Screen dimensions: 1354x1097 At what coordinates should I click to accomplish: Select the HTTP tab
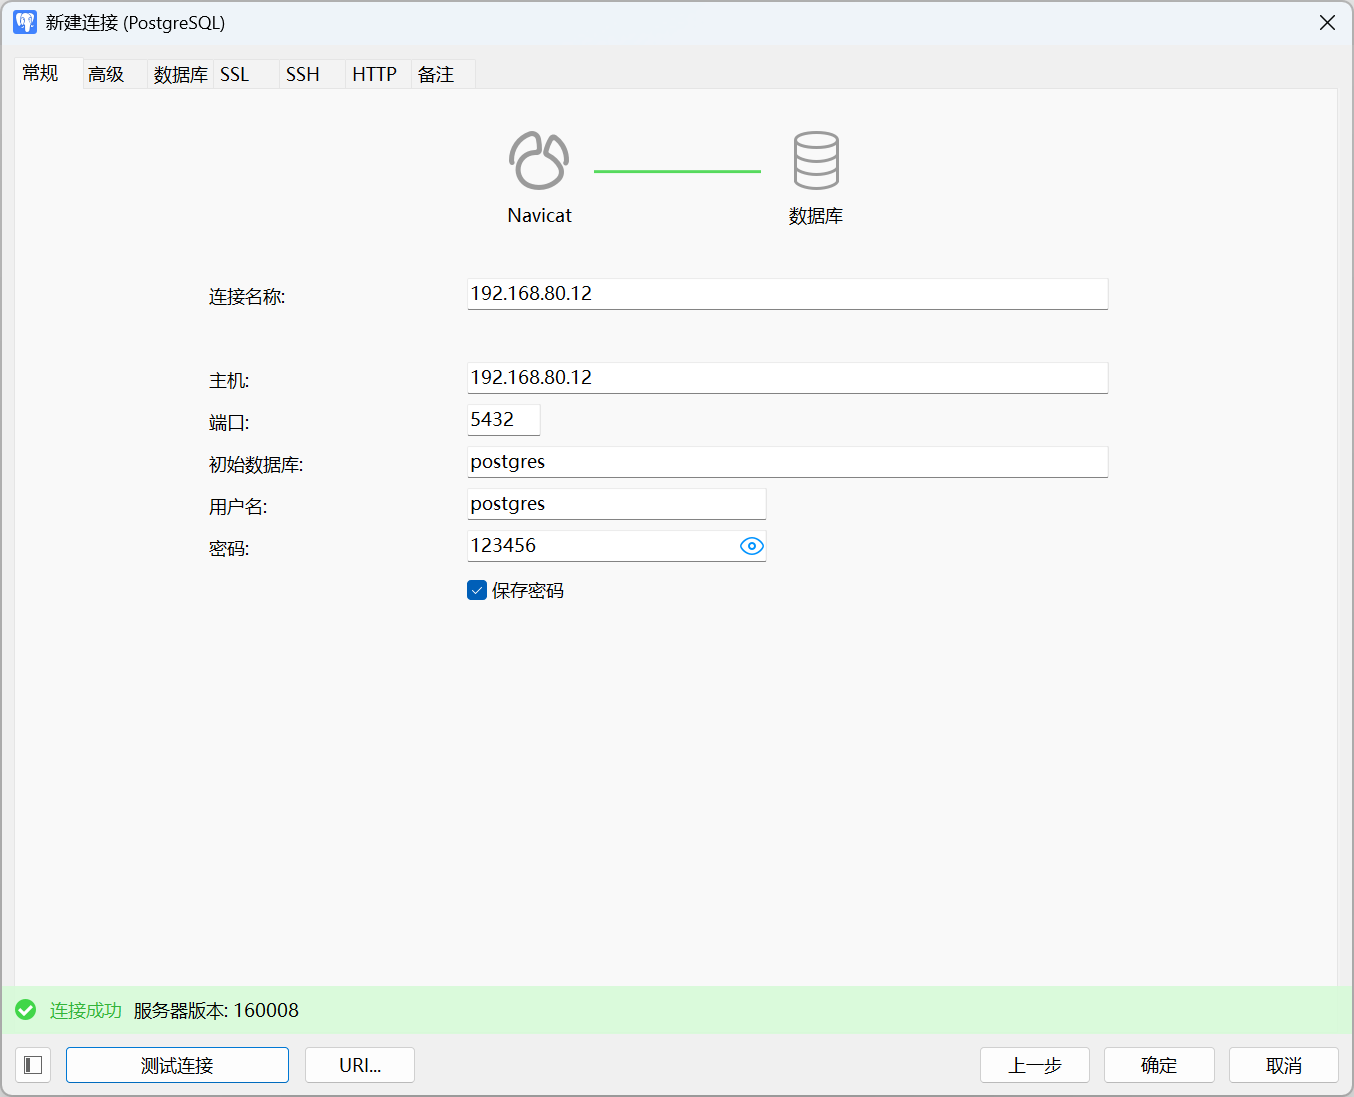point(374,74)
